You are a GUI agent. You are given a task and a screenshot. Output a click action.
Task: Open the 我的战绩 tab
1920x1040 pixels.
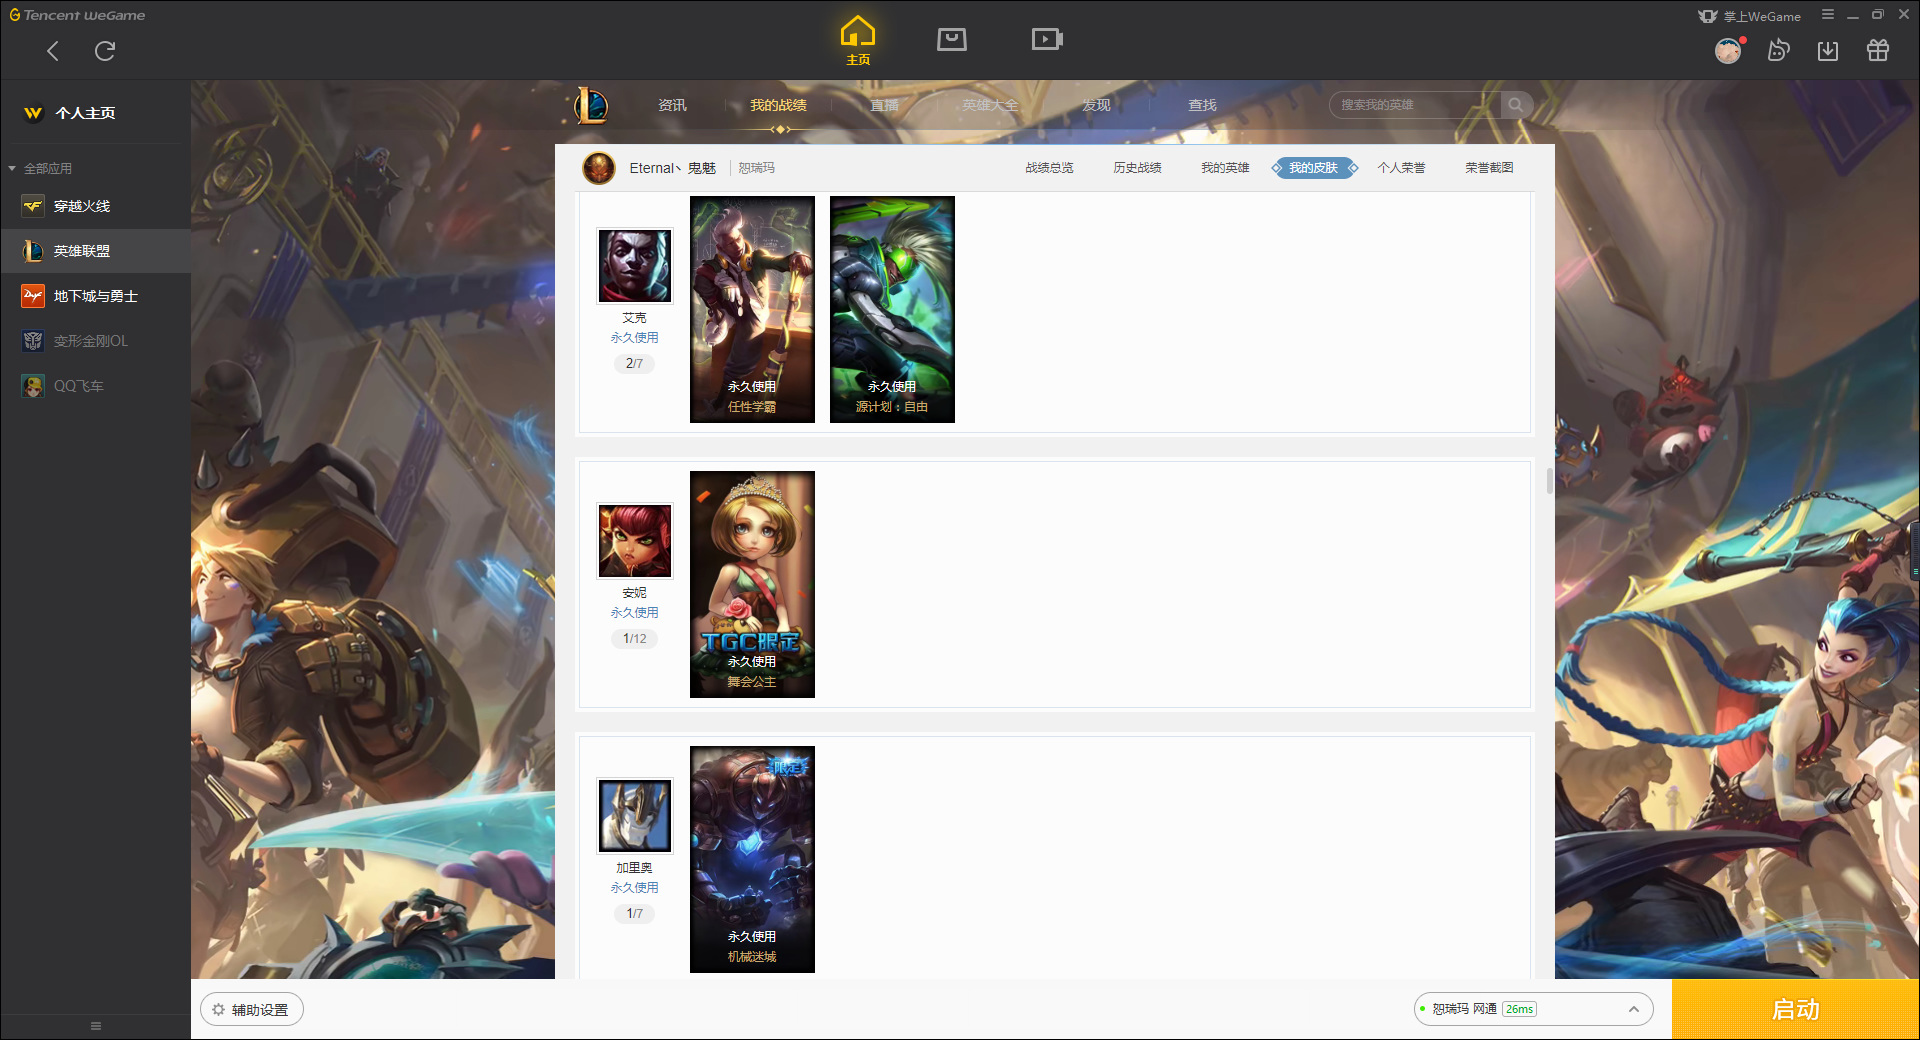coord(778,105)
